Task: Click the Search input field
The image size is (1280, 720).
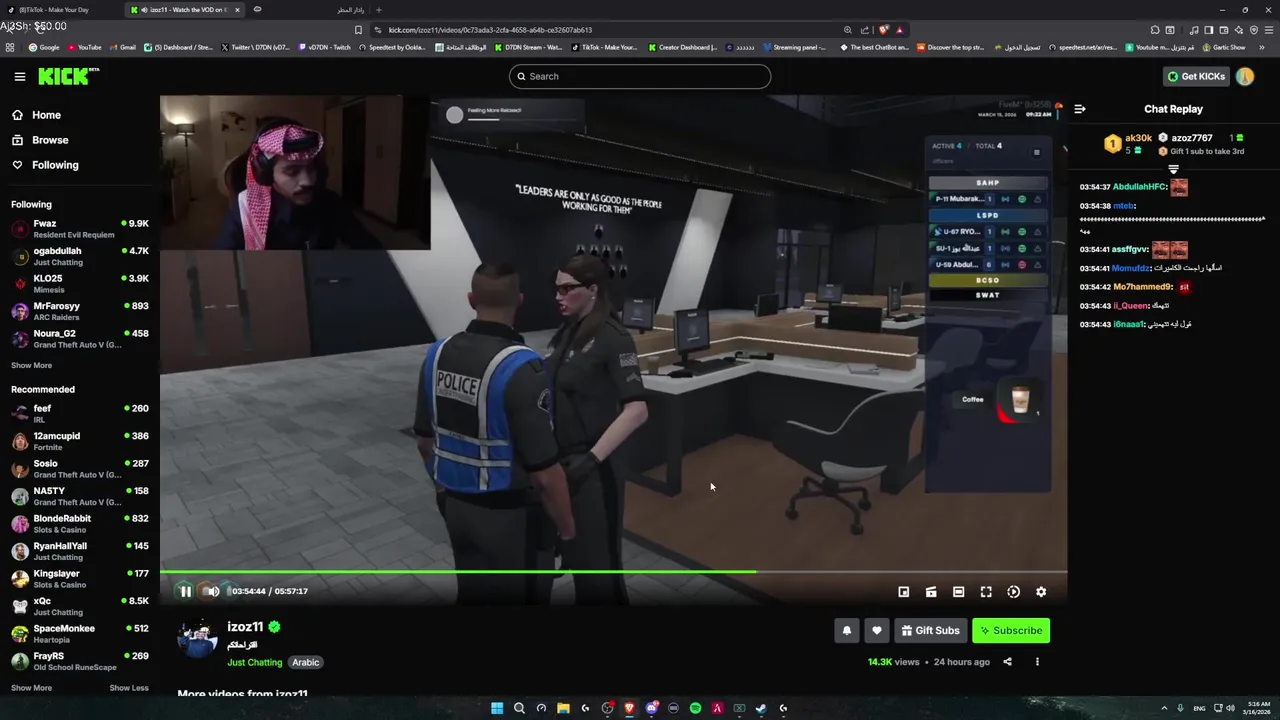Action: click(640, 76)
